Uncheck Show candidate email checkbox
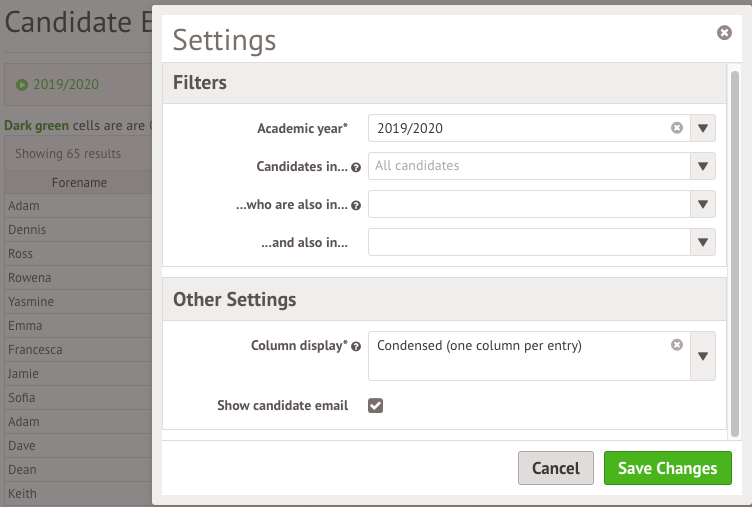This screenshot has height=507, width=752. pyautogui.click(x=376, y=405)
